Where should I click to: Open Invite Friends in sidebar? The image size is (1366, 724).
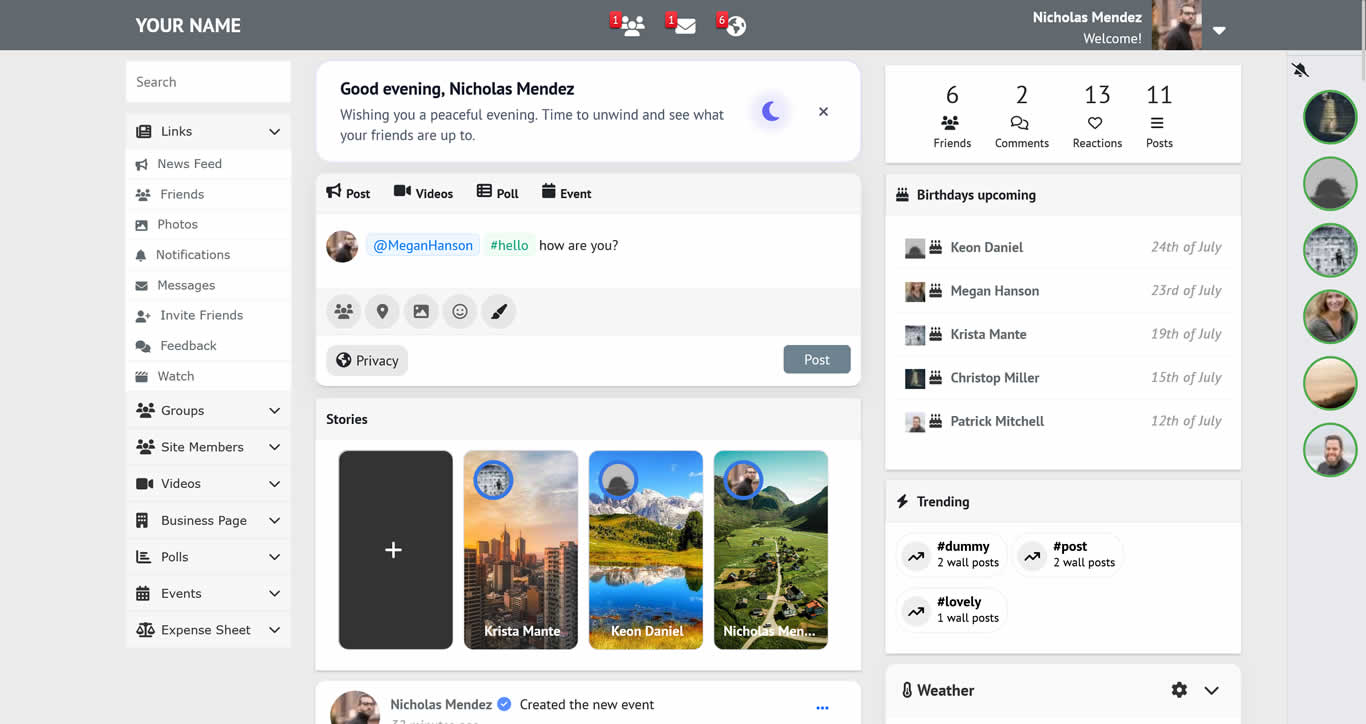[x=208, y=315]
